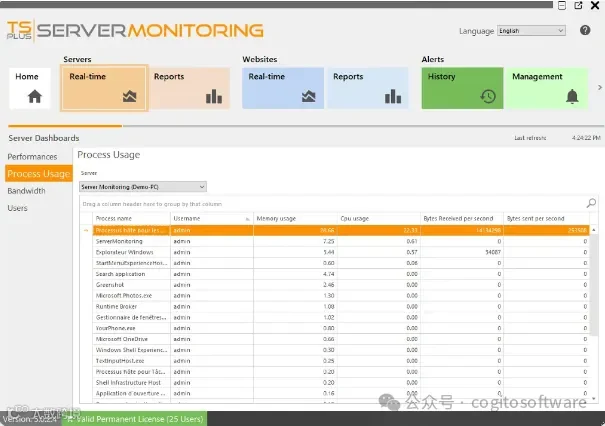Sort by Memory usage column header
The height and width of the screenshot is (426, 605).
click(x=295, y=218)
